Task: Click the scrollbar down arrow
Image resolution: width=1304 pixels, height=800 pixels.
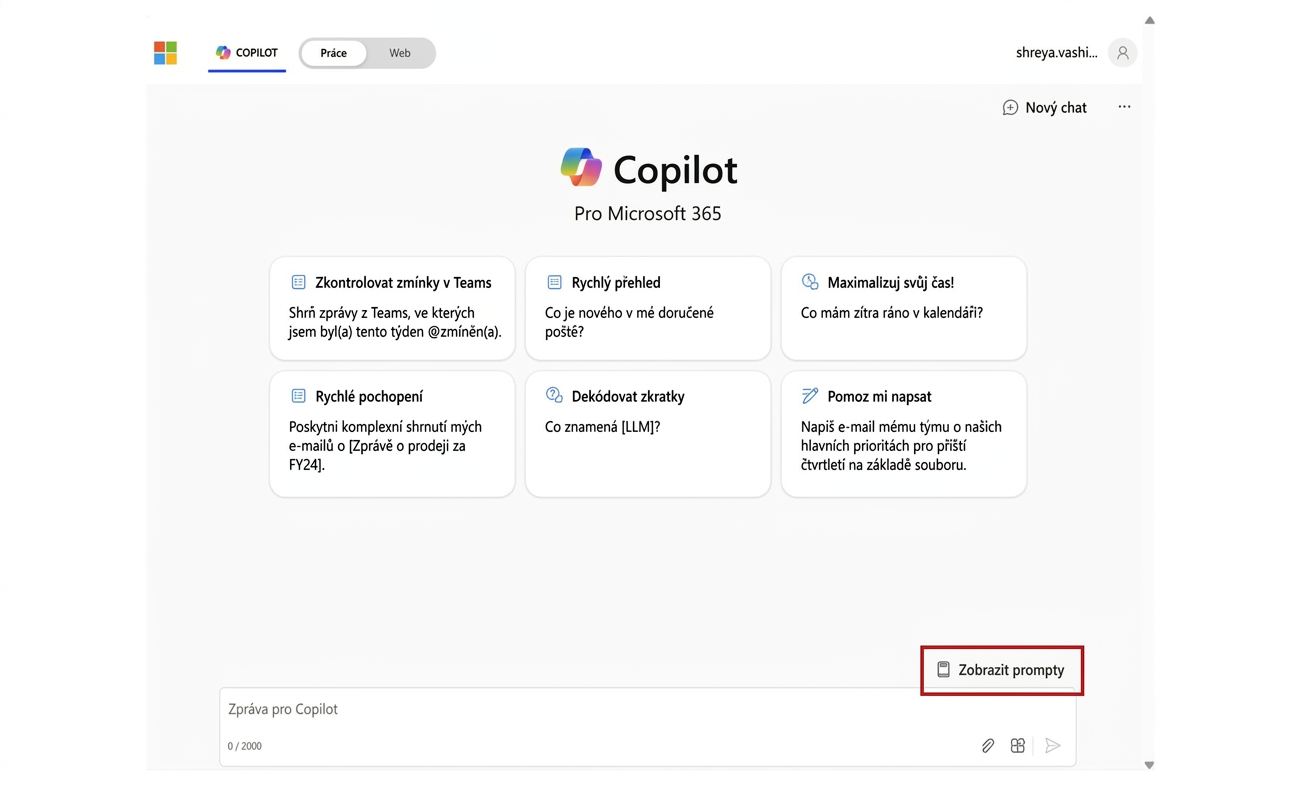Action: click(1149, 765)
